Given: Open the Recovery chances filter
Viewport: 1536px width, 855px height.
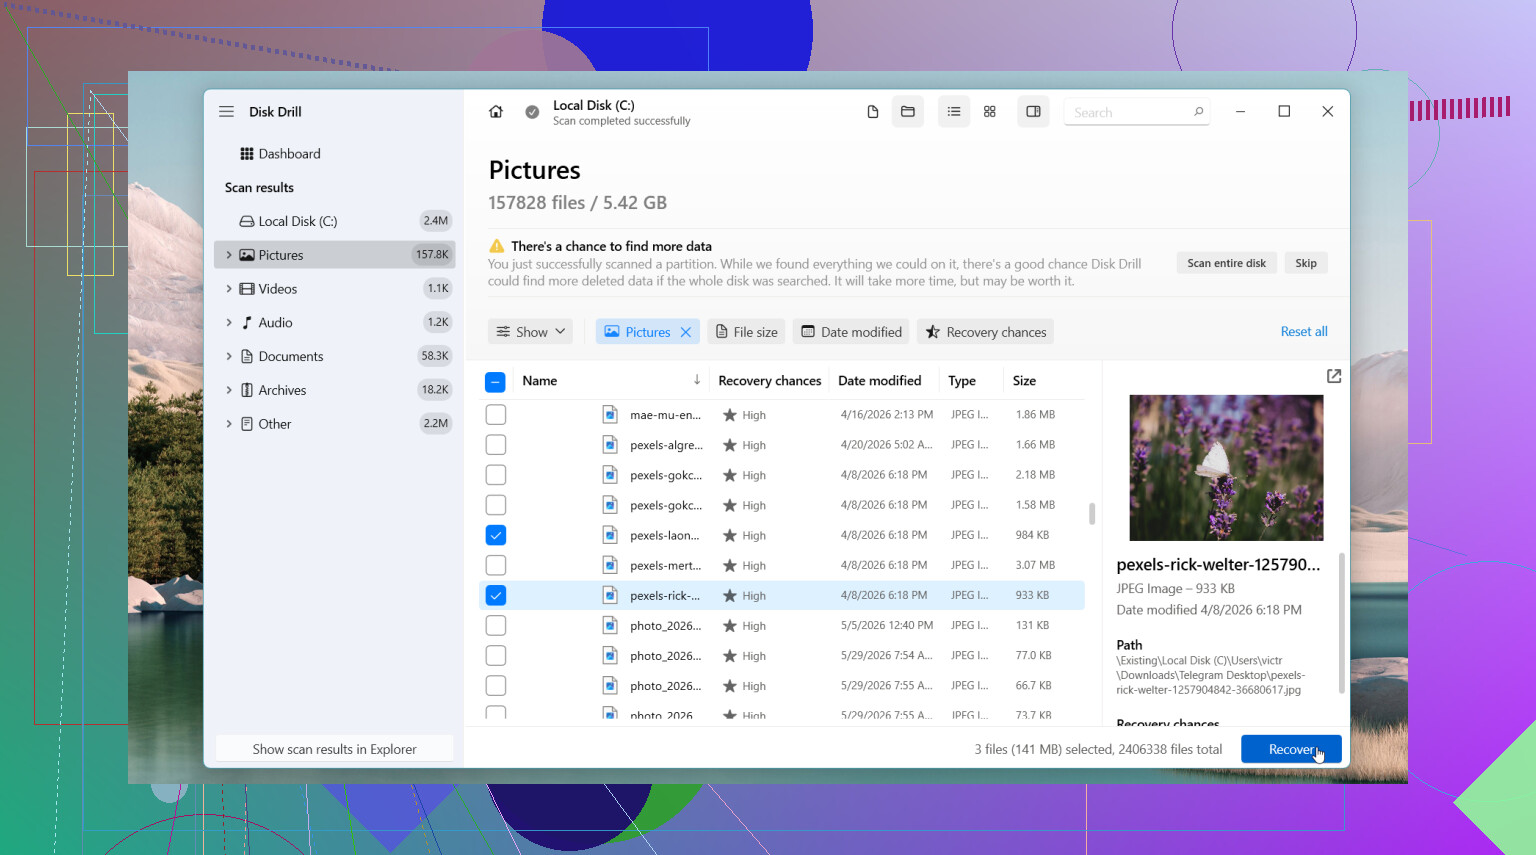Looking at the screenshot, I should [x=985, y=332].
